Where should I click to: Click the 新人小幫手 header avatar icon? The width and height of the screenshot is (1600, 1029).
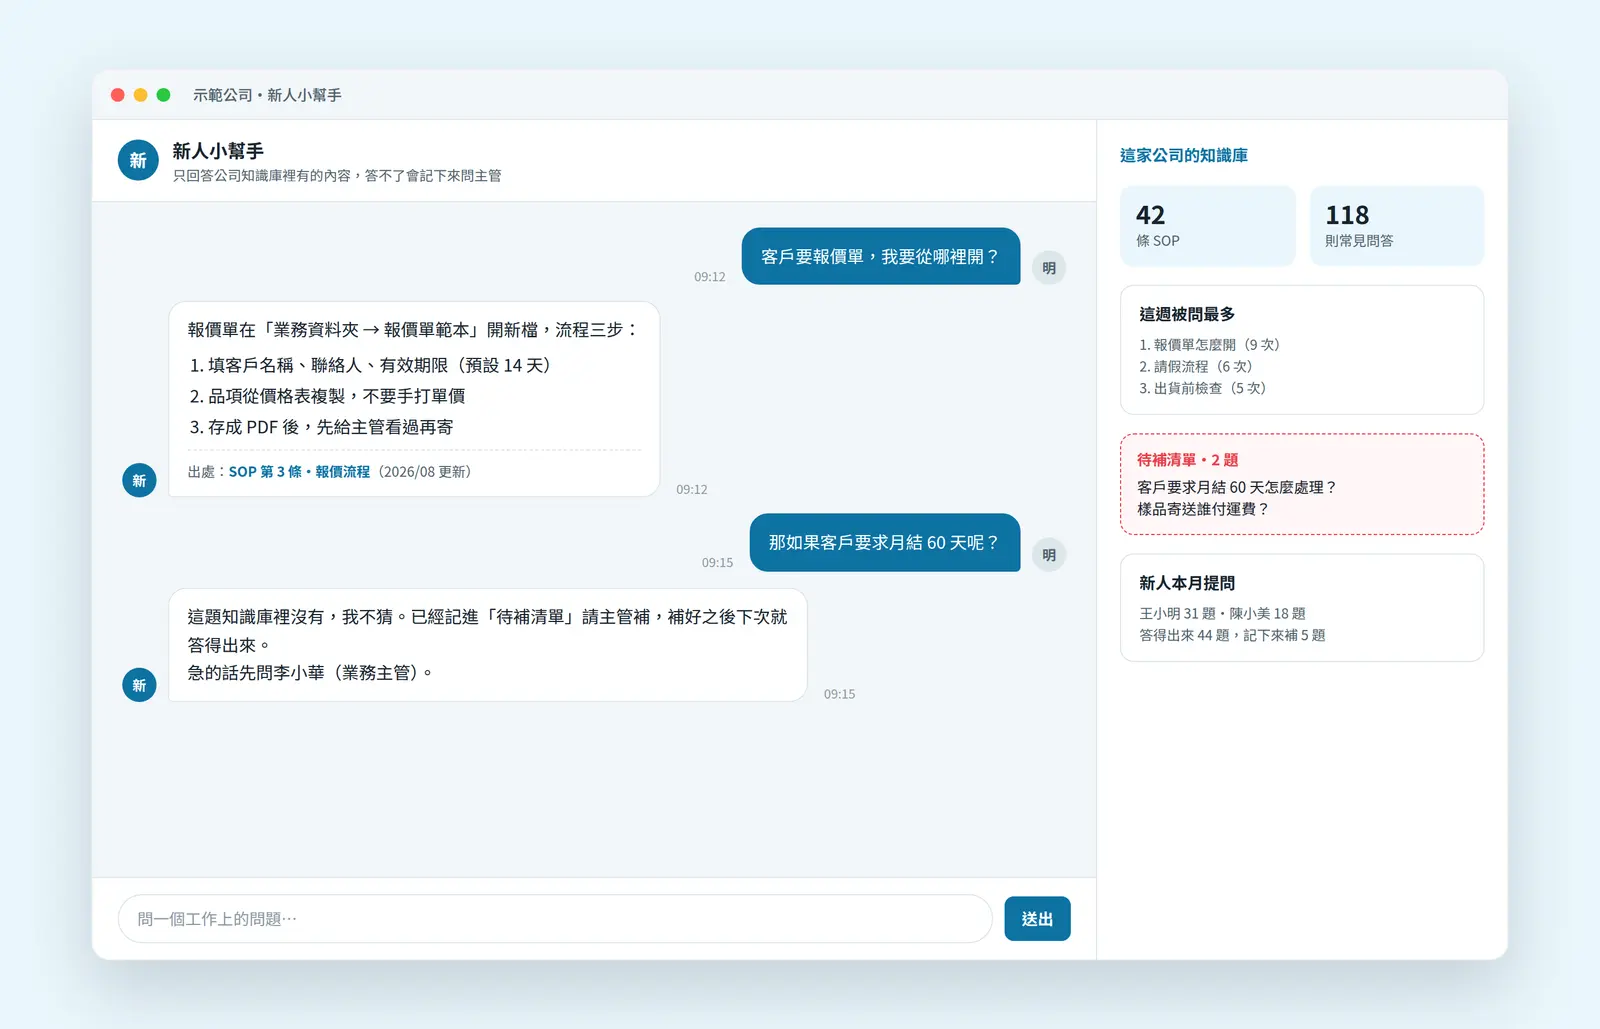(138, 160)
